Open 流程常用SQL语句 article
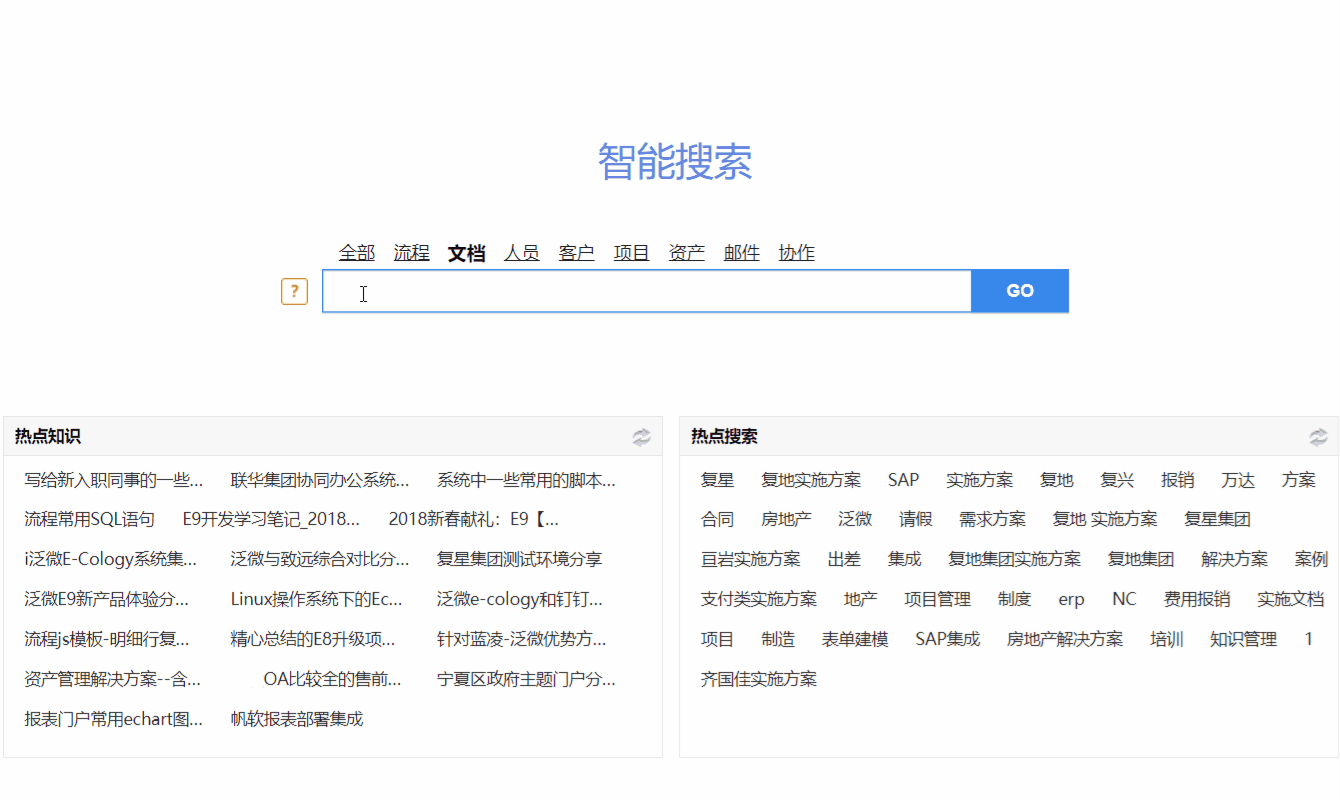The height and width of the screenshot is (800, 1340). (90, 520)
